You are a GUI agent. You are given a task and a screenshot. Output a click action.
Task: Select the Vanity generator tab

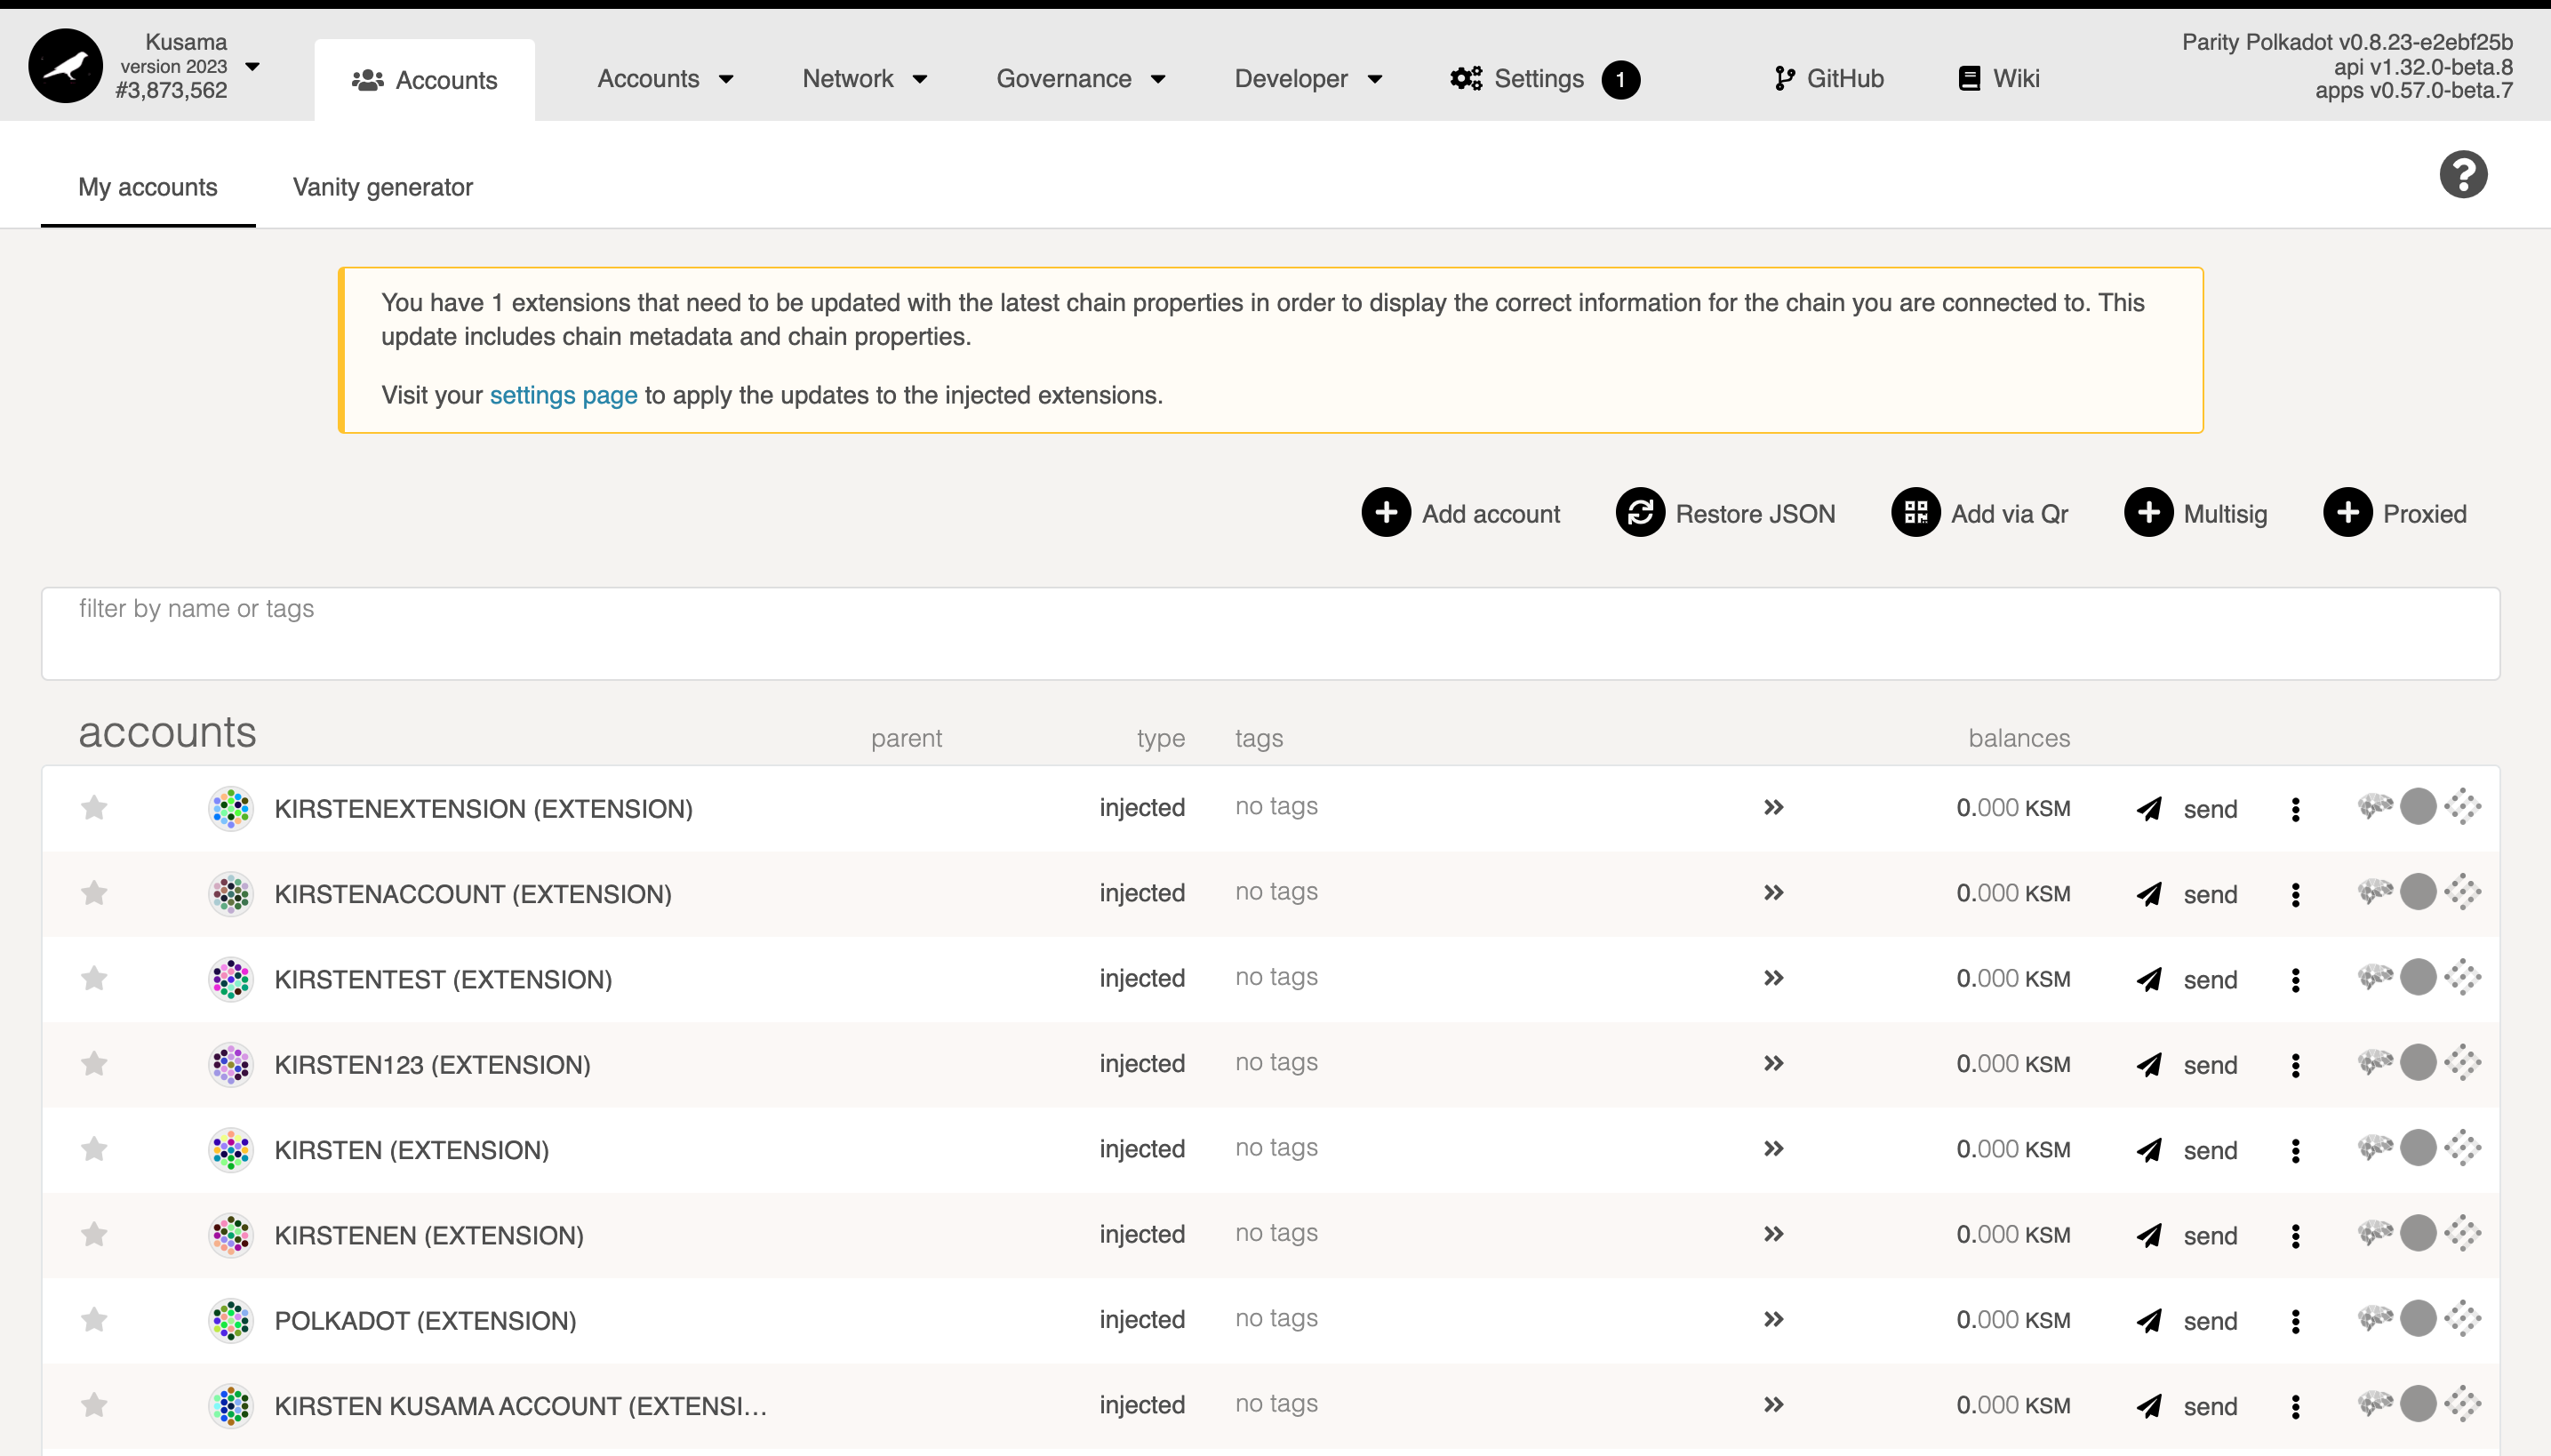click(382, 186)
